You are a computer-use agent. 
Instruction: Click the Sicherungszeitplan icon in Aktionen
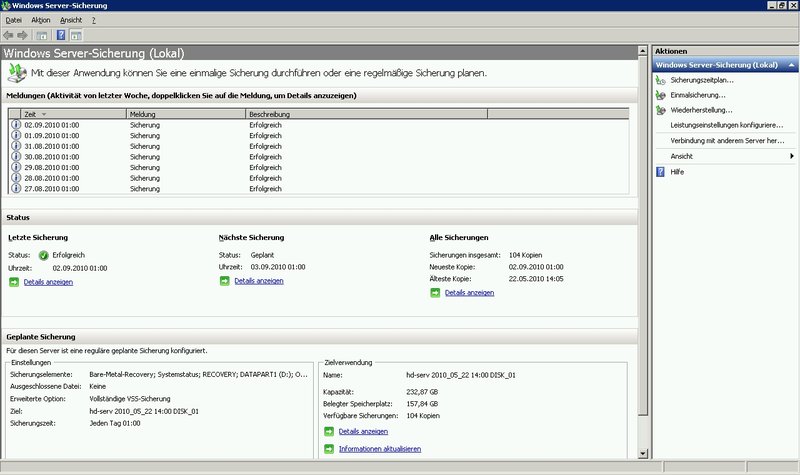tap(661, 80)
